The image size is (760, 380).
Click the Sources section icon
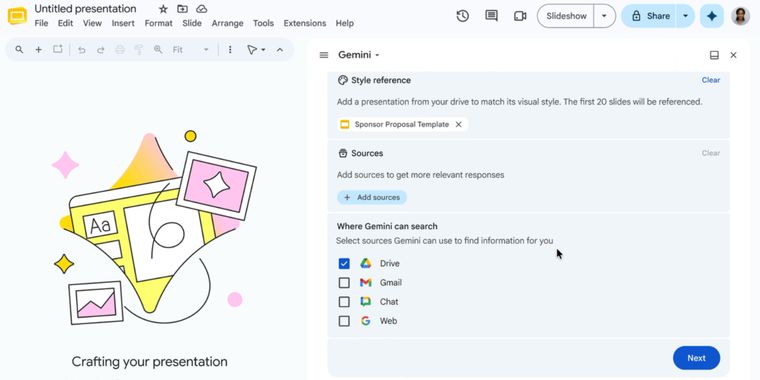click(343, 153)
